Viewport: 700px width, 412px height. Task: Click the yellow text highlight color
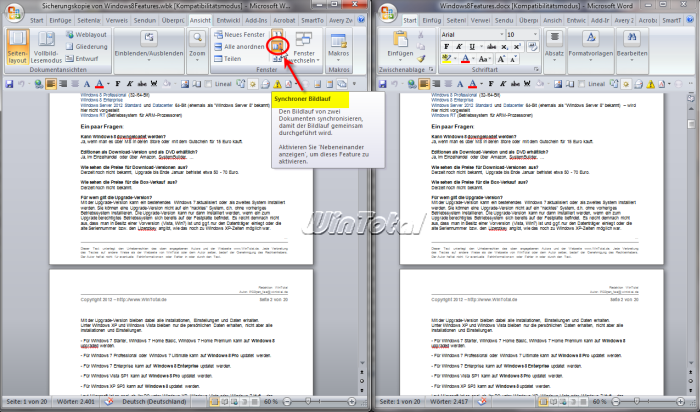pyautogui.click(x=446, y=58)
